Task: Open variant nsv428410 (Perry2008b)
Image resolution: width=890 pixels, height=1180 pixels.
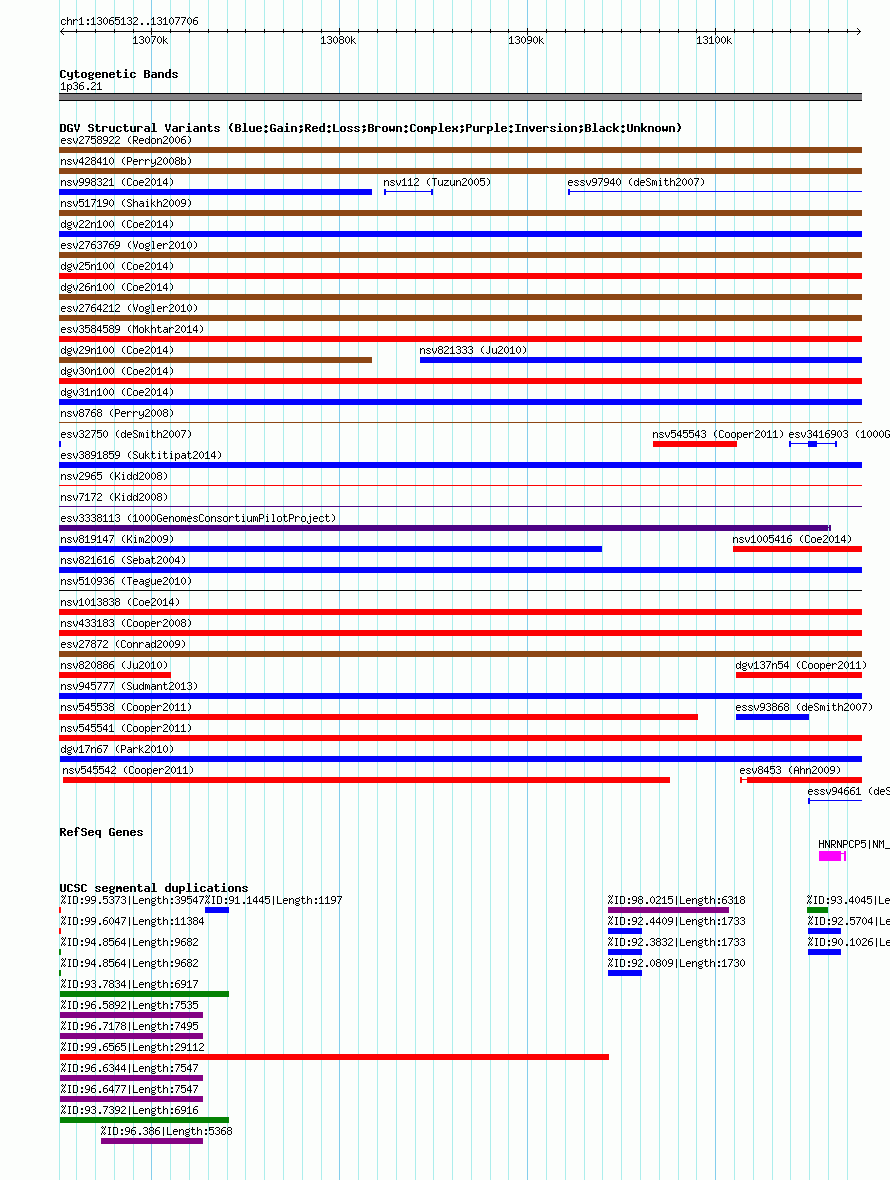Action: (126, 161)
